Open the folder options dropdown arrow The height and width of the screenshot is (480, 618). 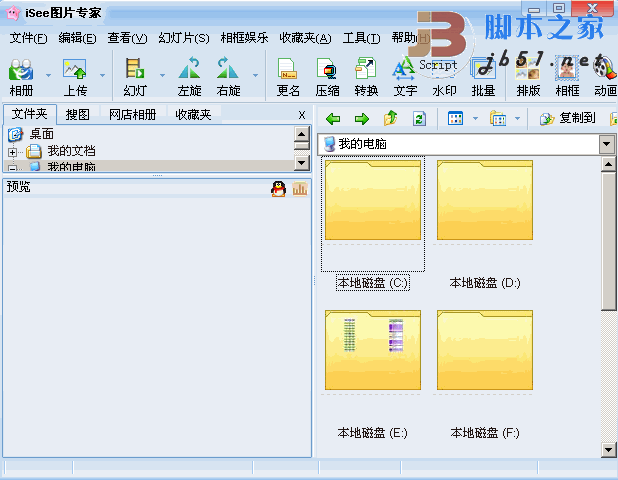(x=517, y=118)
